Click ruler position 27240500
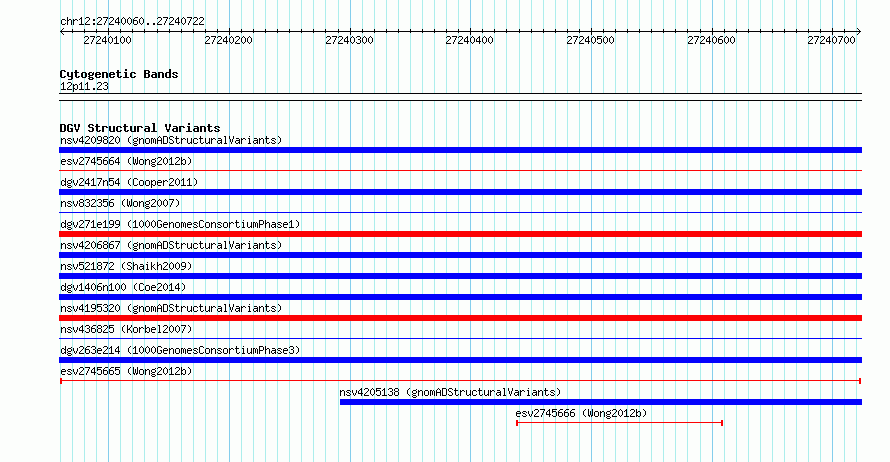 pyautogui.click(x=590, y=40)
